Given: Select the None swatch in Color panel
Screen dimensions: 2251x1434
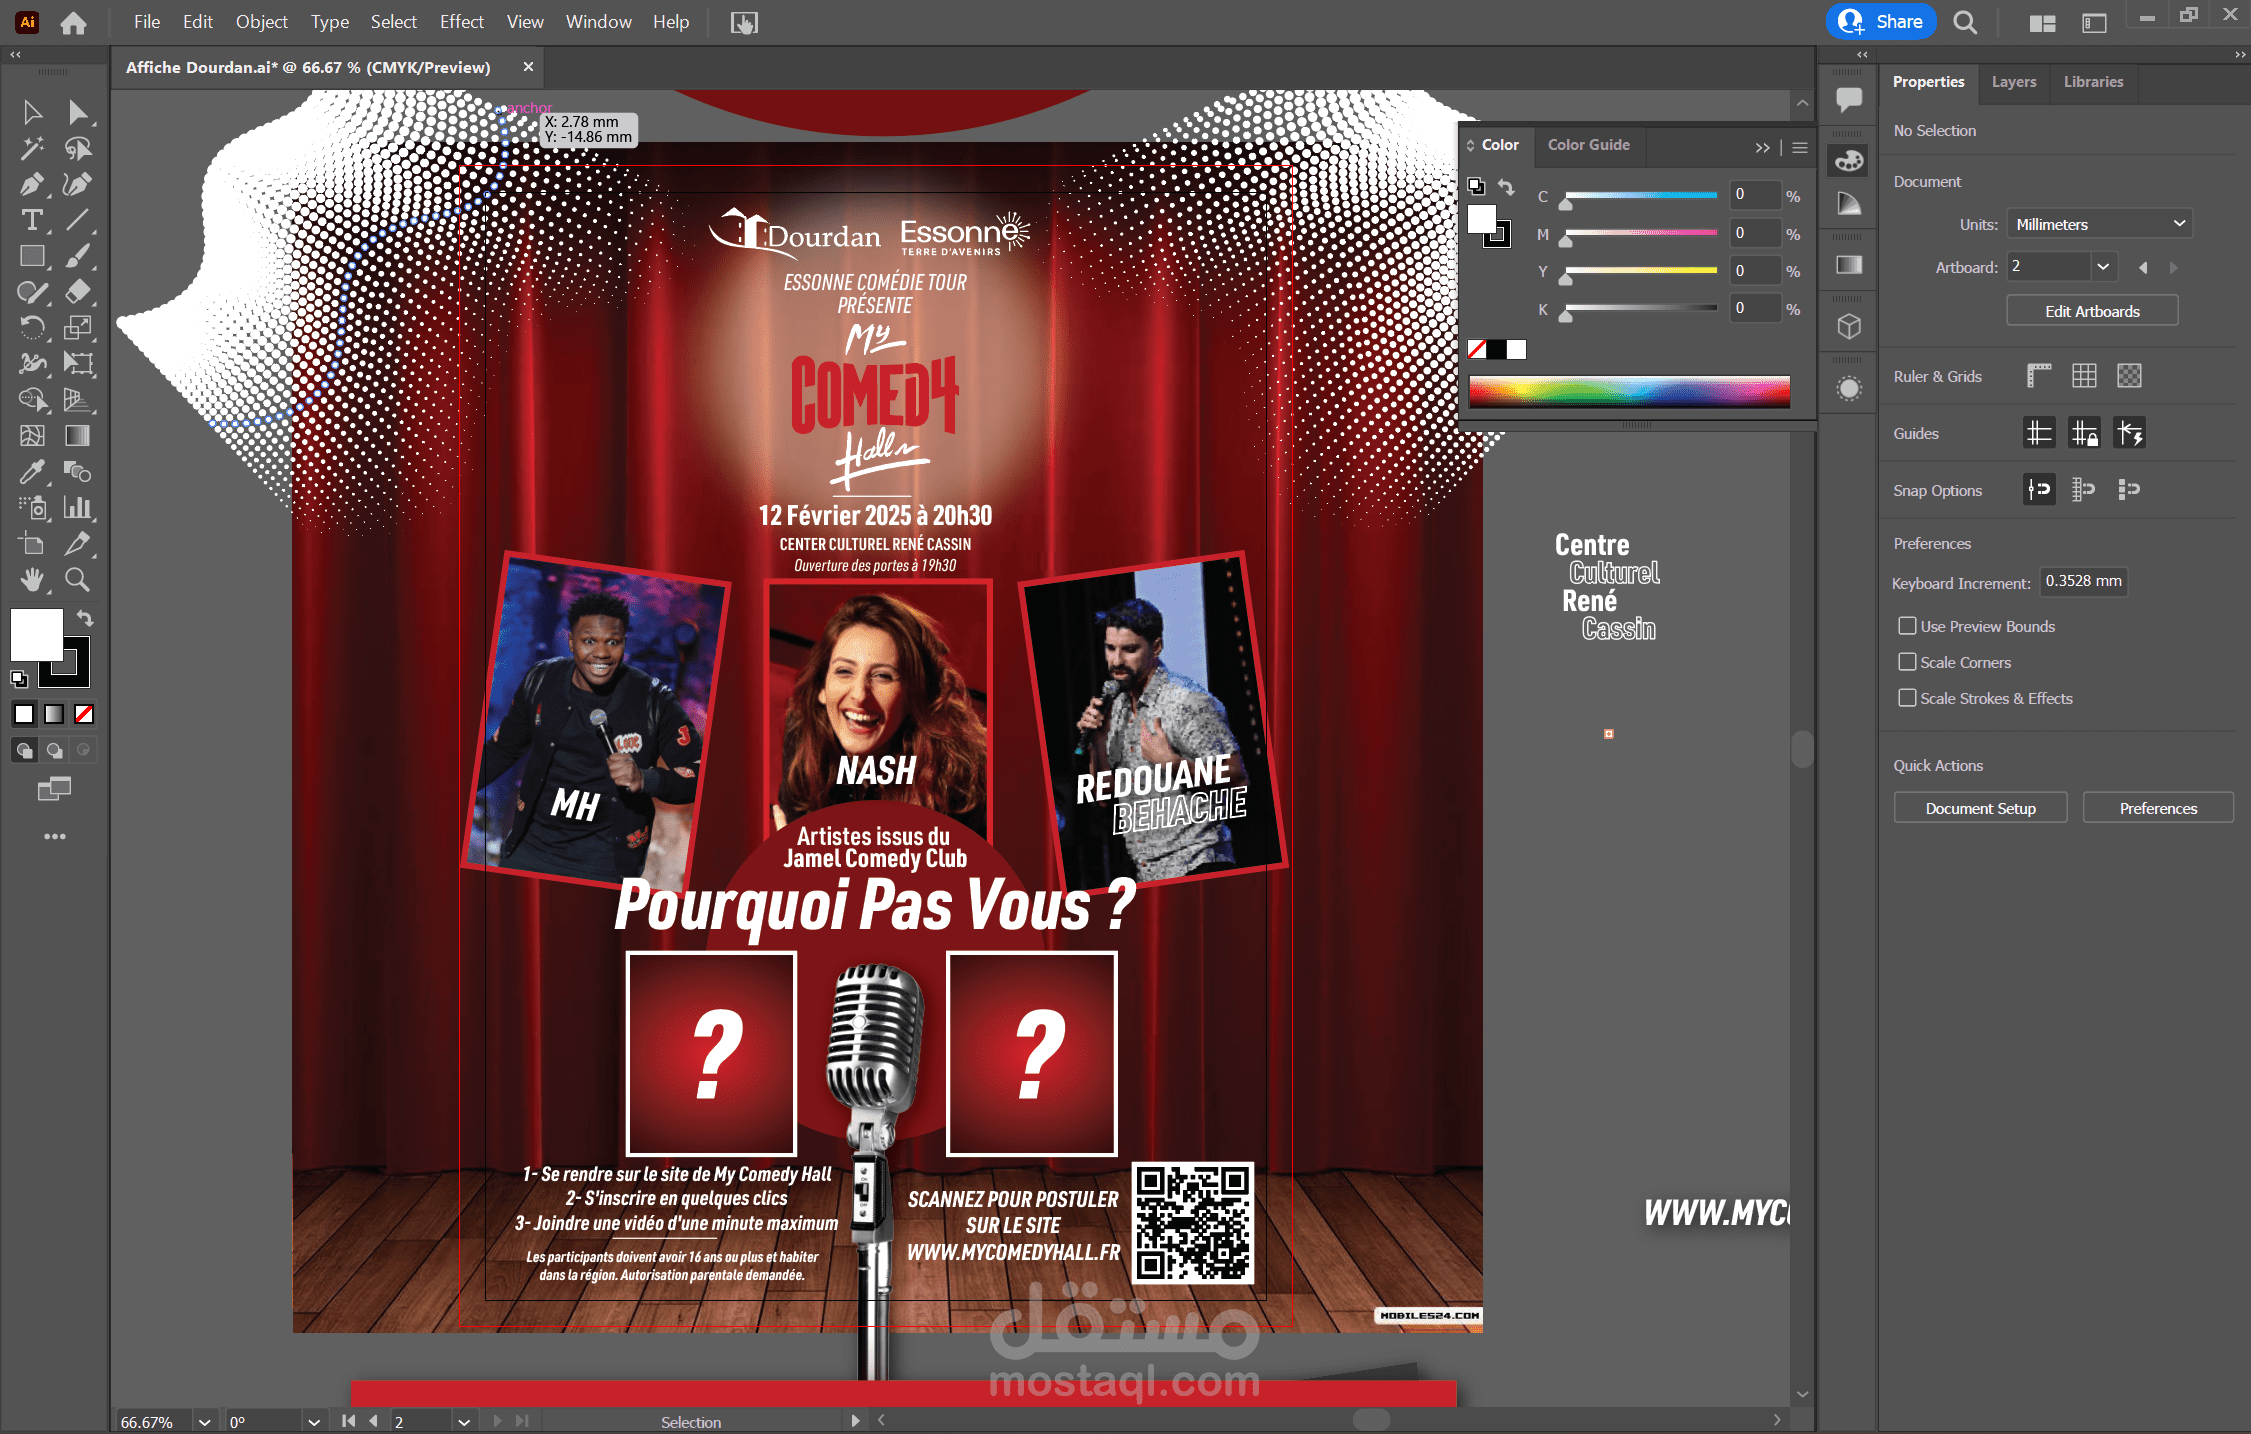Looking at the screenshot, I should tap(1477, 349).
